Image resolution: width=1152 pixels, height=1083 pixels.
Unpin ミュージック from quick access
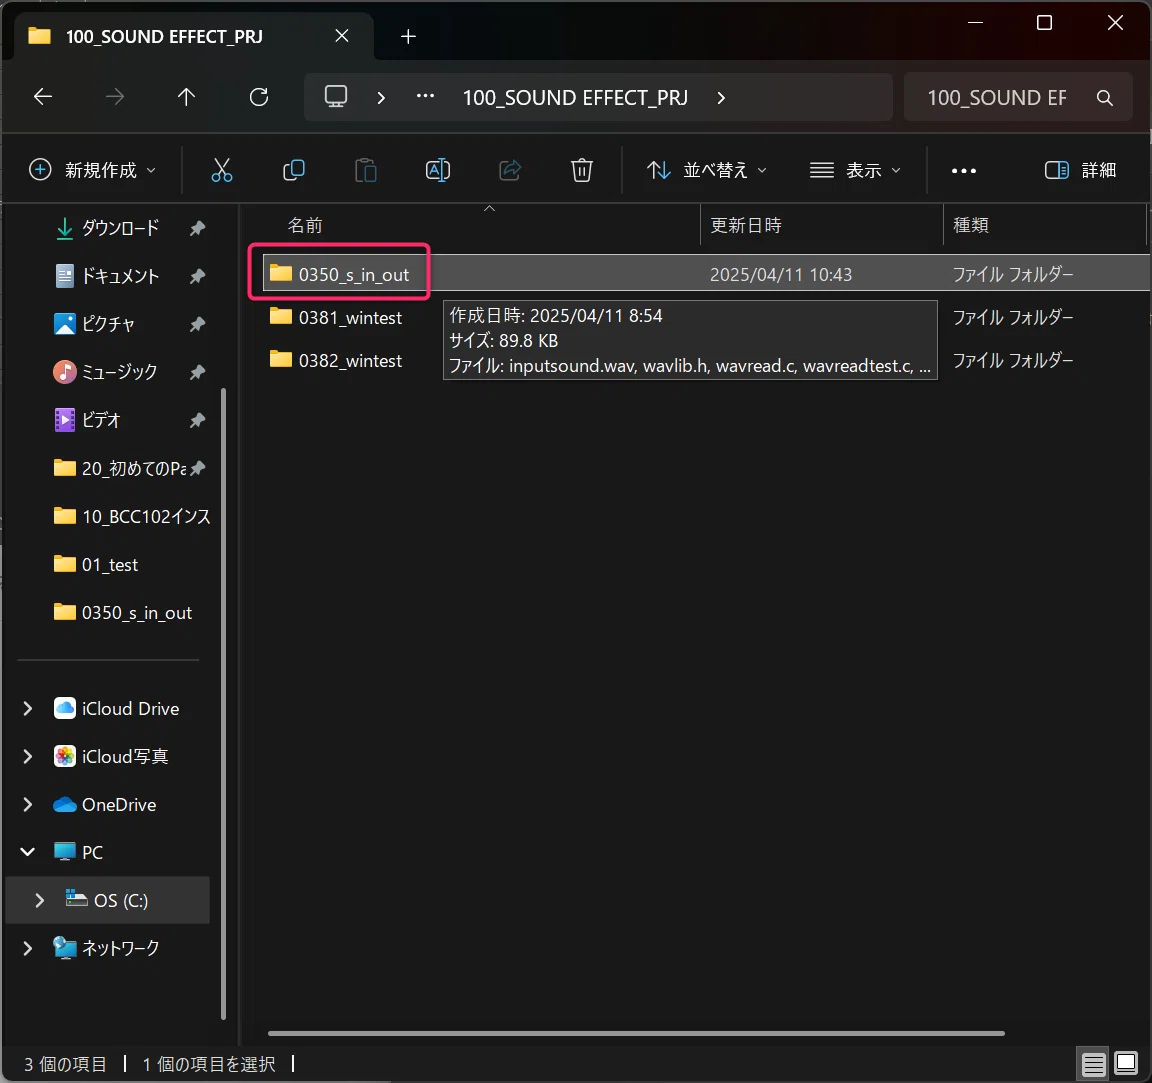[x=197, y=373]
